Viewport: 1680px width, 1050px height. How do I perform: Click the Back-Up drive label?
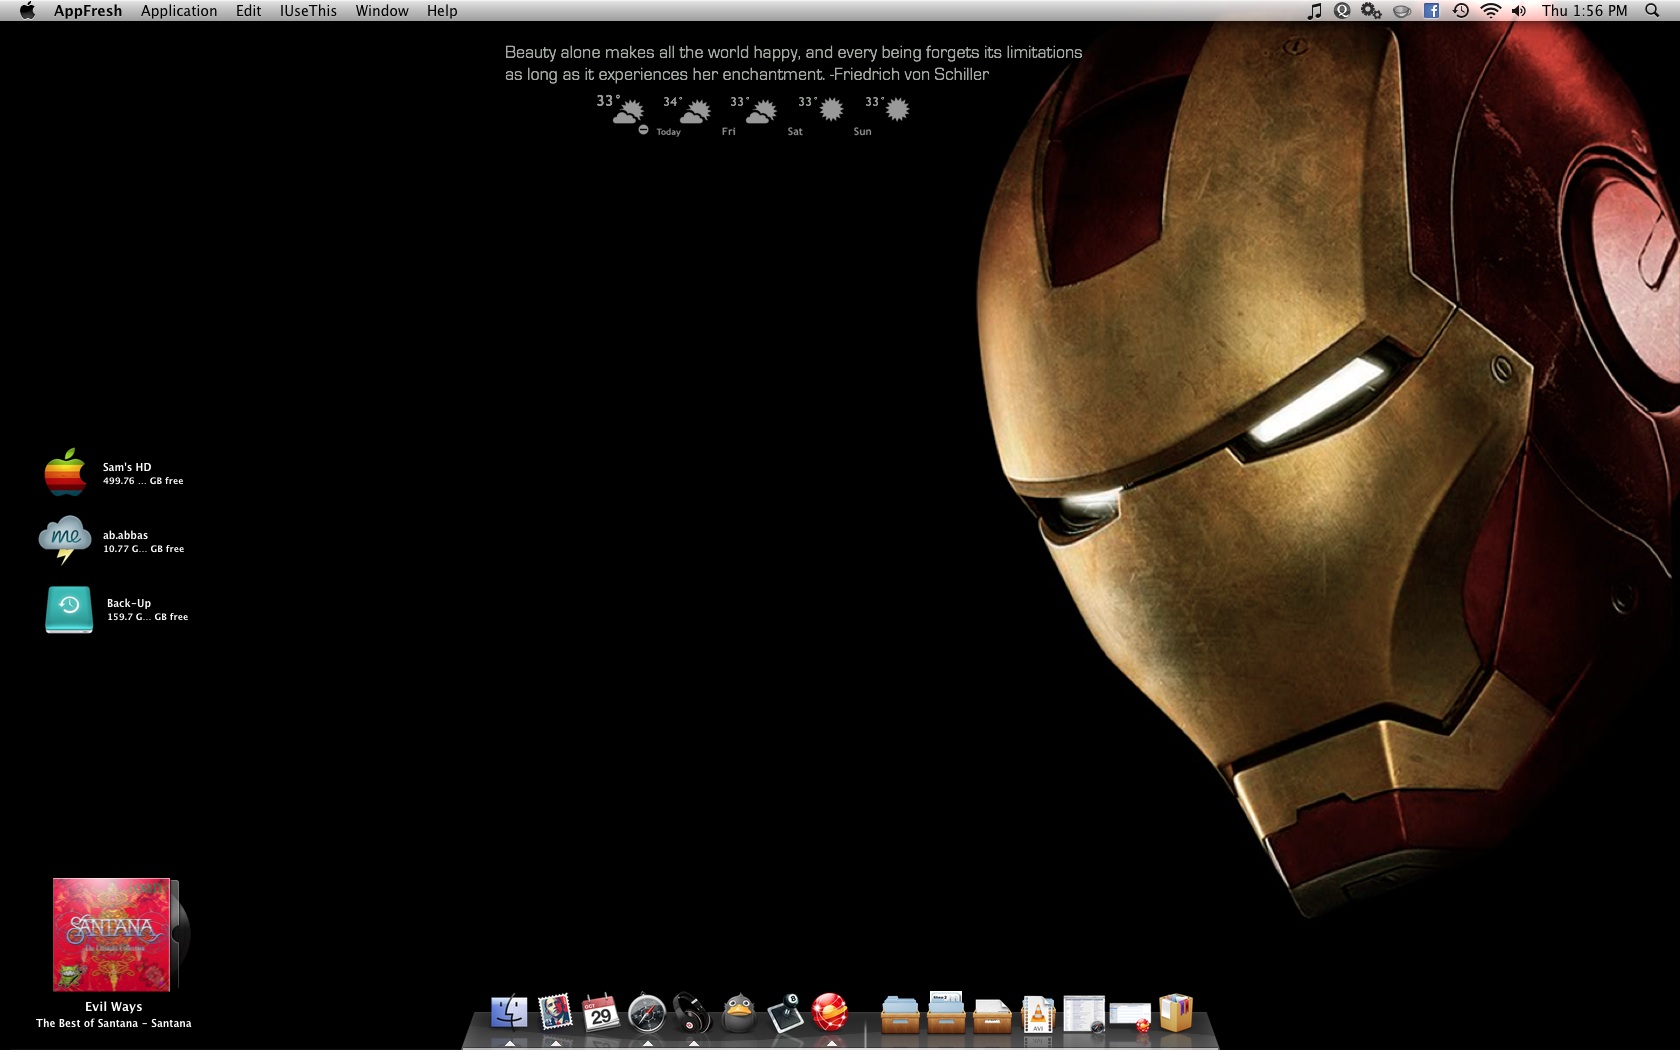pos(129,603)
